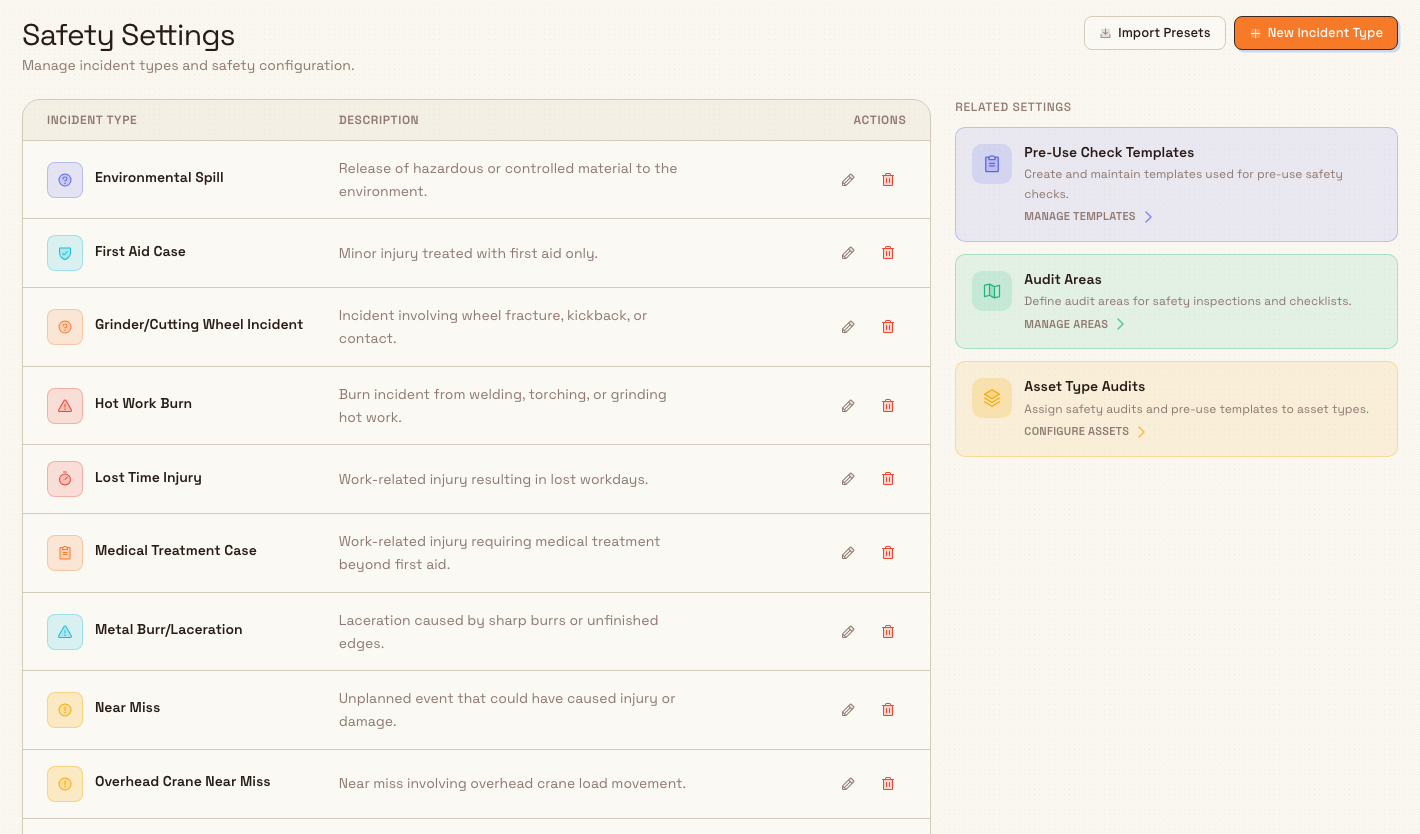Open the Asset Type Audits card title
This screenshot has height=834, width=1420.
[1084, 386]
